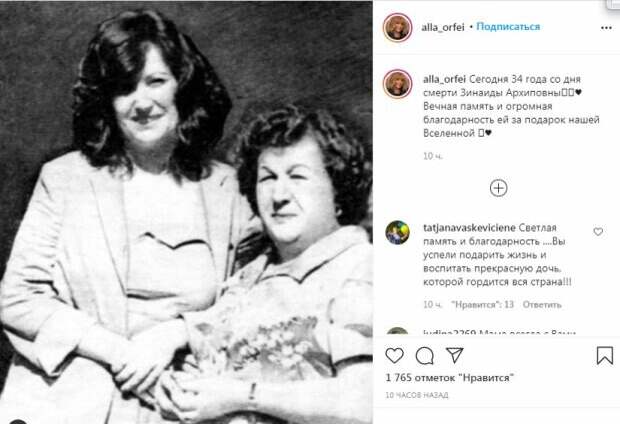Click the black-and-white photo of two women
This screenshot has width=620, height=424.
[x=186, y=212]
